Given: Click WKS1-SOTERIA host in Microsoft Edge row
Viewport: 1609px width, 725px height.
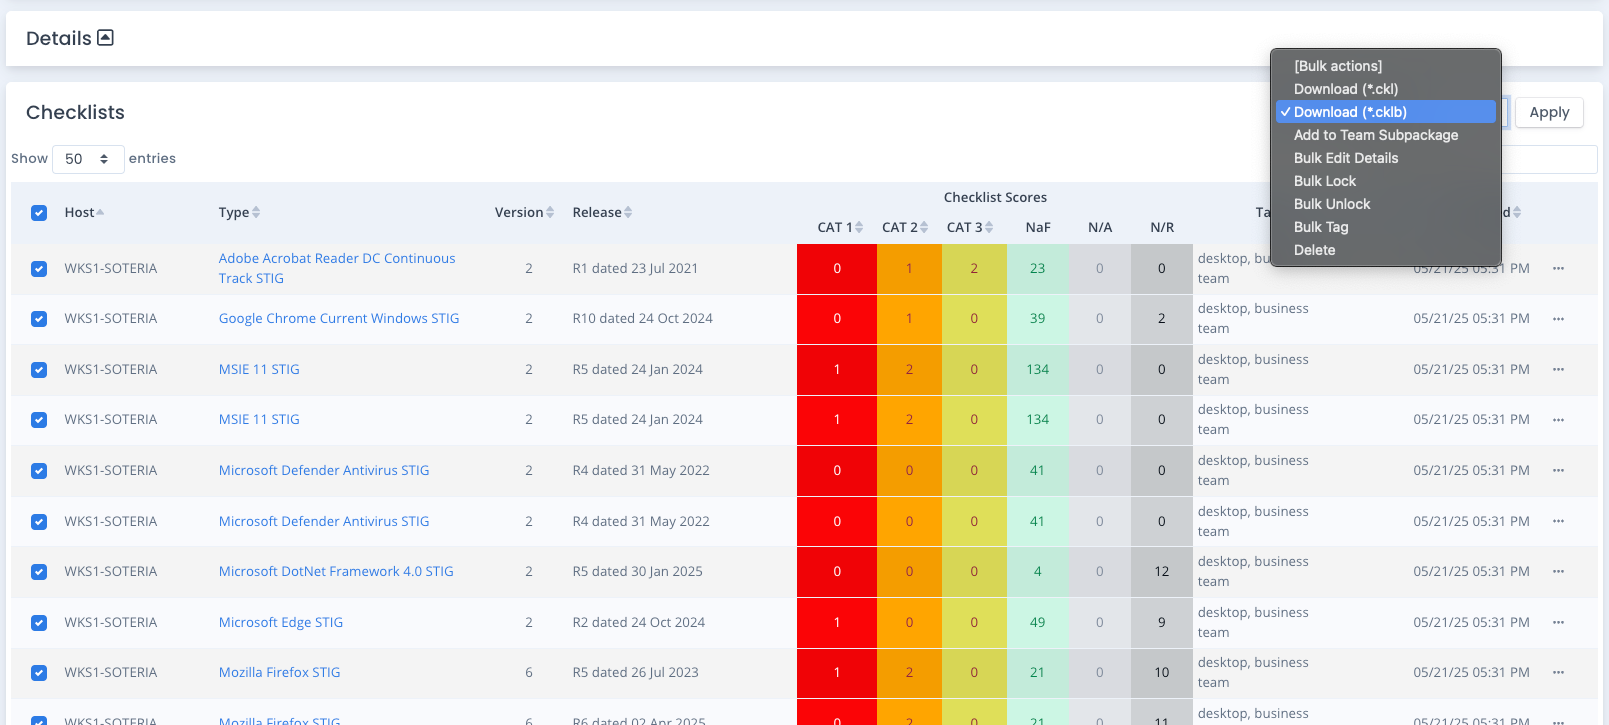Looking at the screenshot, I should (x=111, y=622).
